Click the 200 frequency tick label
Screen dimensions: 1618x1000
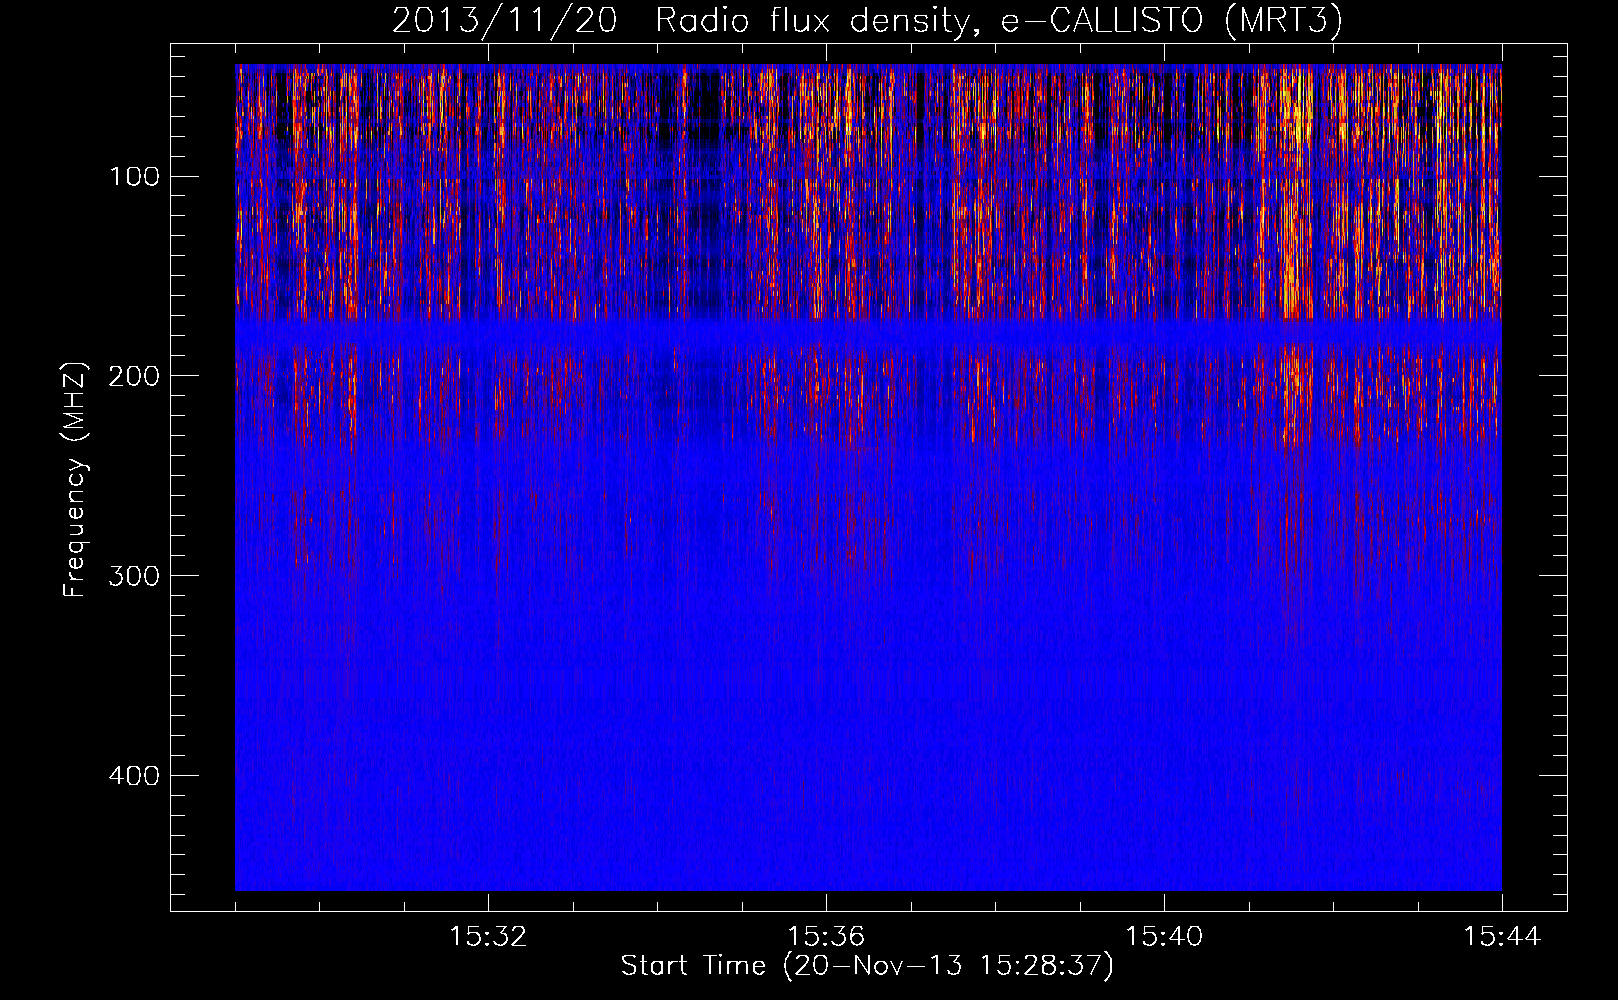tap(132, 376)
